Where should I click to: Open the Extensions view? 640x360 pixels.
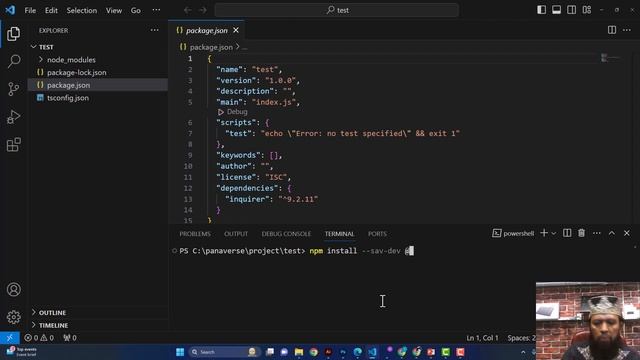[13, 144]
